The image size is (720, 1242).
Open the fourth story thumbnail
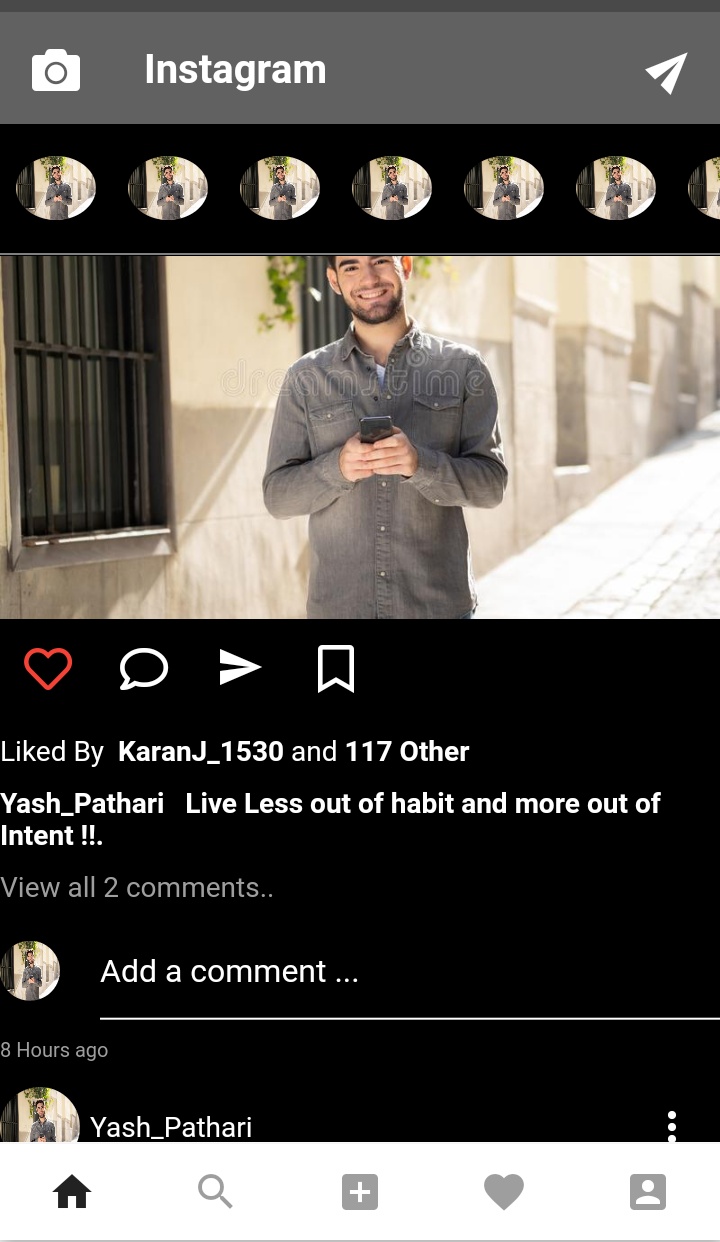point(392,188)
